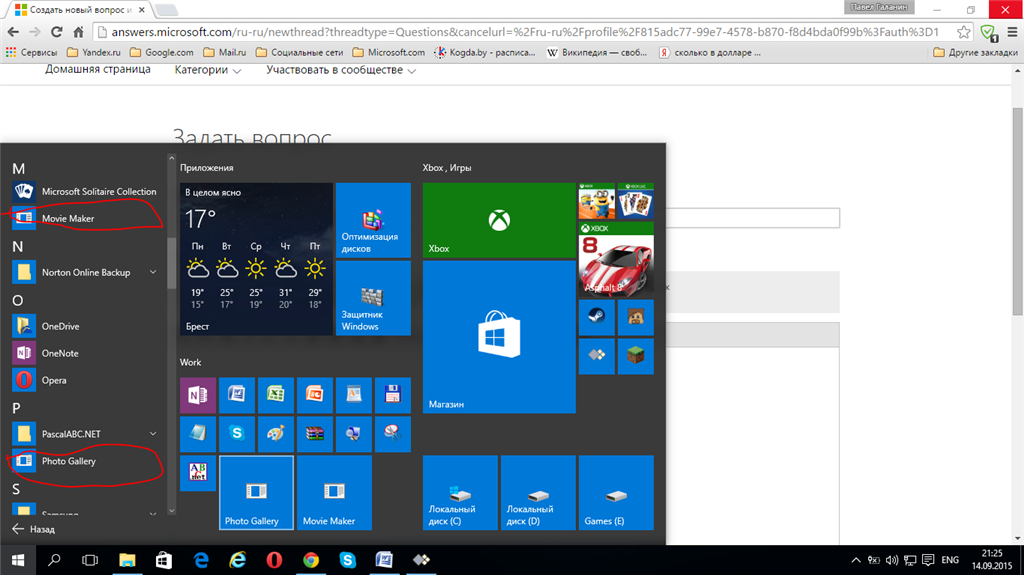This screenshot has width=1024, height=575.
Task: Open Task View on the taskbar
Action: (90, 560)
